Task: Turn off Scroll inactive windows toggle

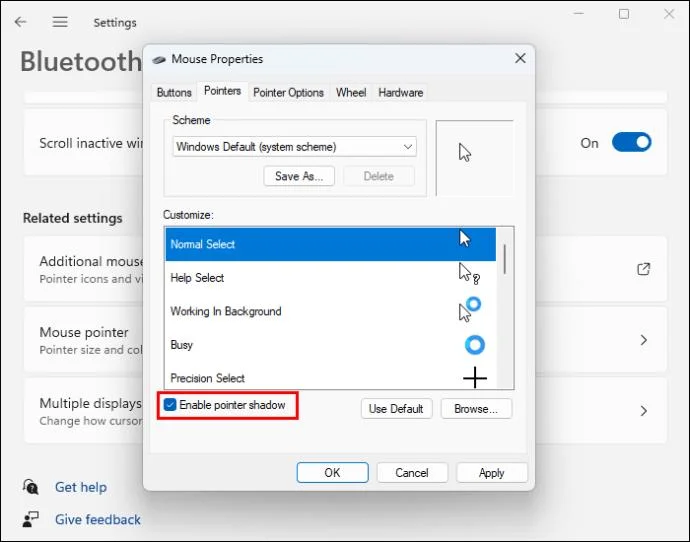Action: click(631, 143)
